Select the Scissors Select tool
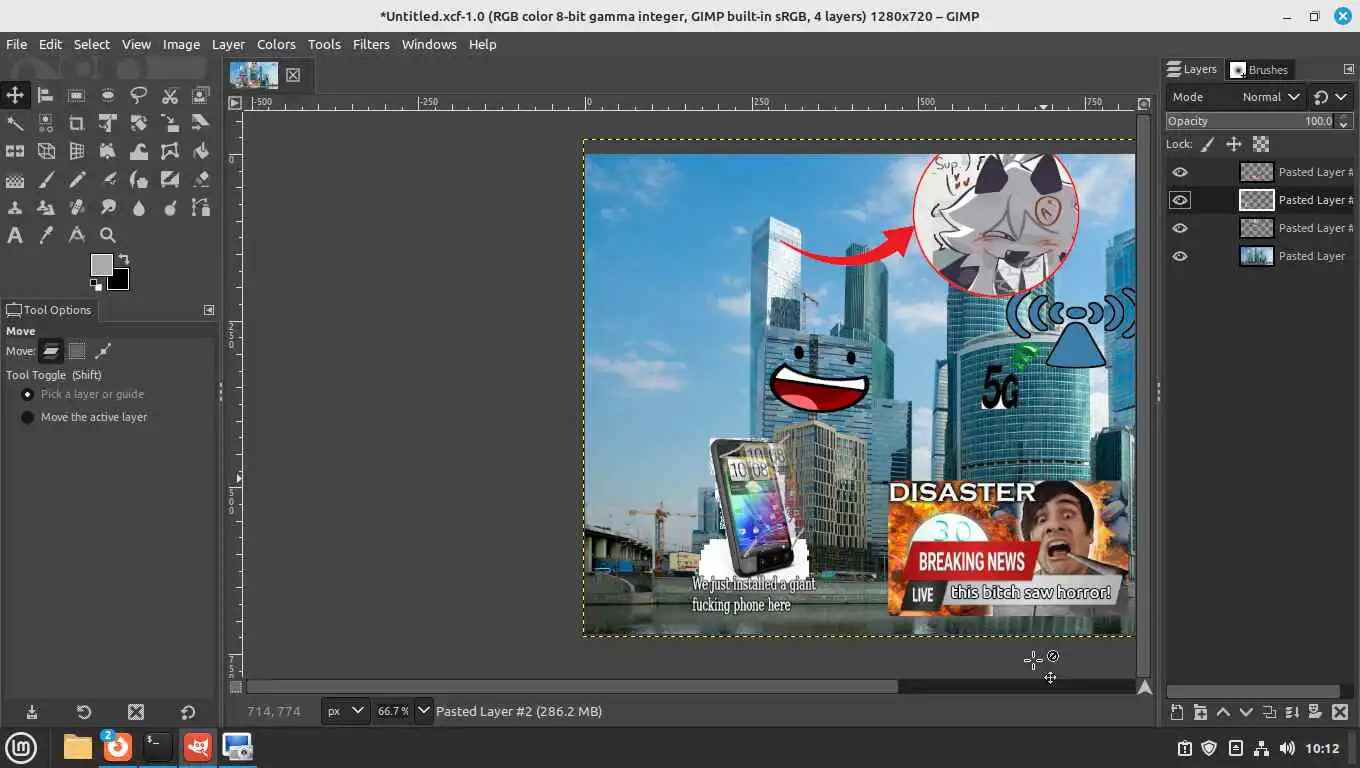Viewport: 1360px width, 768px height. (169, 95)
